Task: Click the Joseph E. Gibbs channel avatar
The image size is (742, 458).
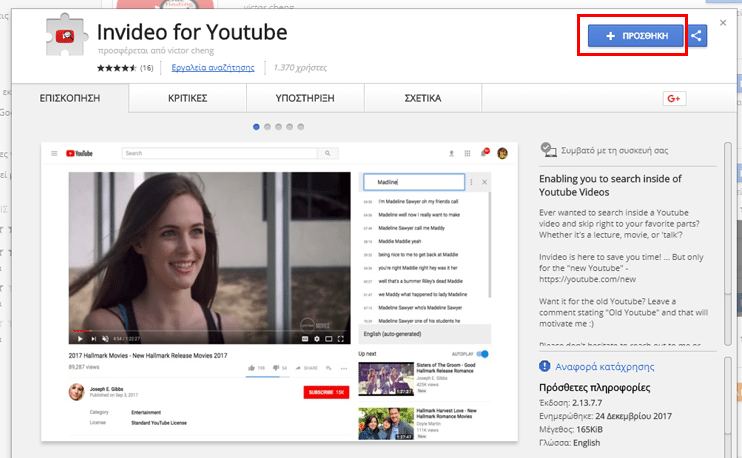Action: pyautogui.click(x=76, y=392)
